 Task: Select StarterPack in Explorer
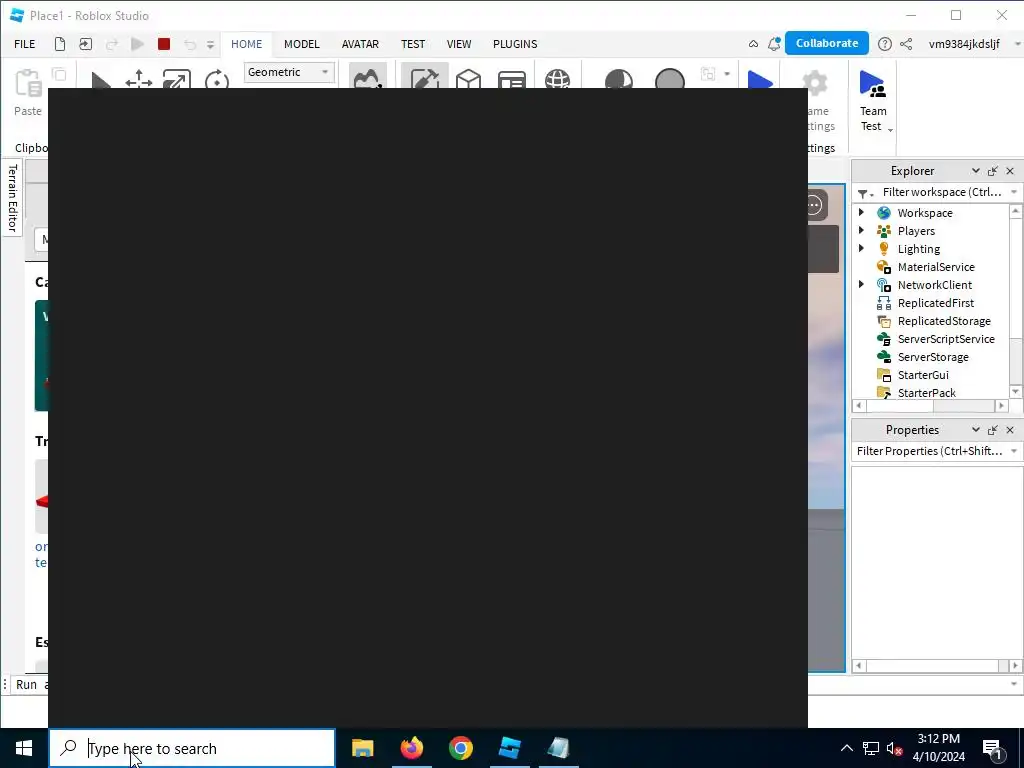pos(926,392)
